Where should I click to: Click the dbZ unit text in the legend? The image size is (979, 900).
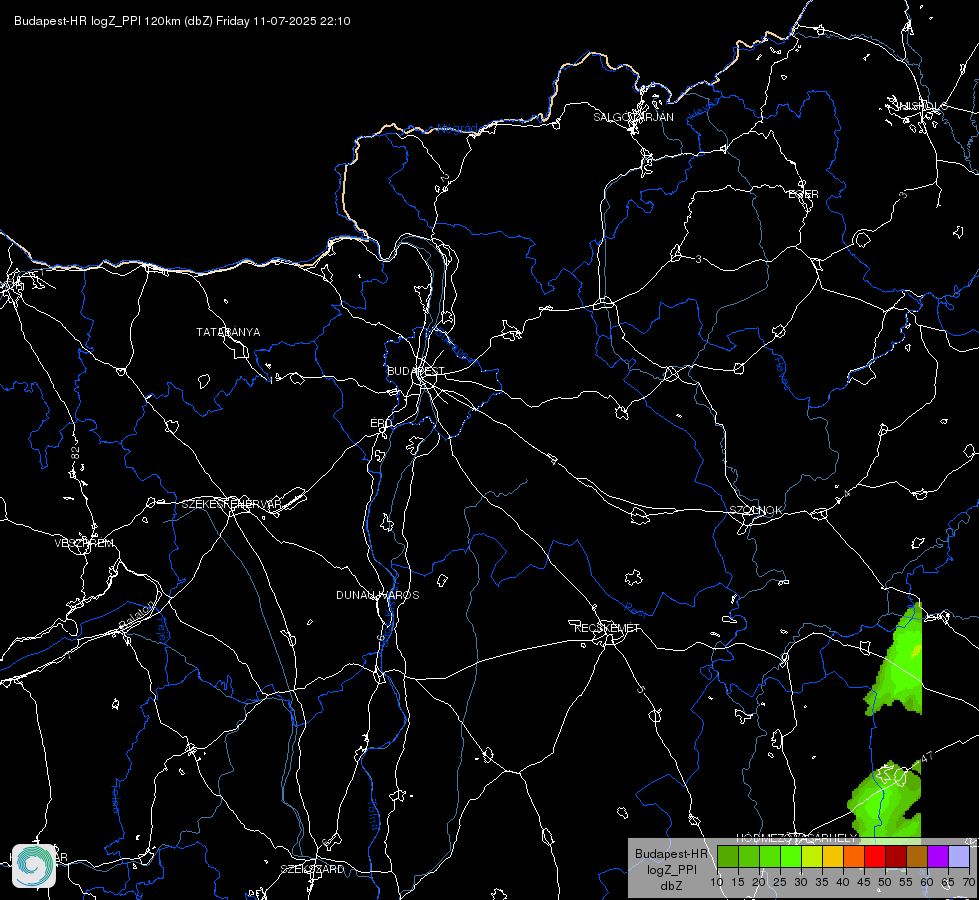pos(671,886)
